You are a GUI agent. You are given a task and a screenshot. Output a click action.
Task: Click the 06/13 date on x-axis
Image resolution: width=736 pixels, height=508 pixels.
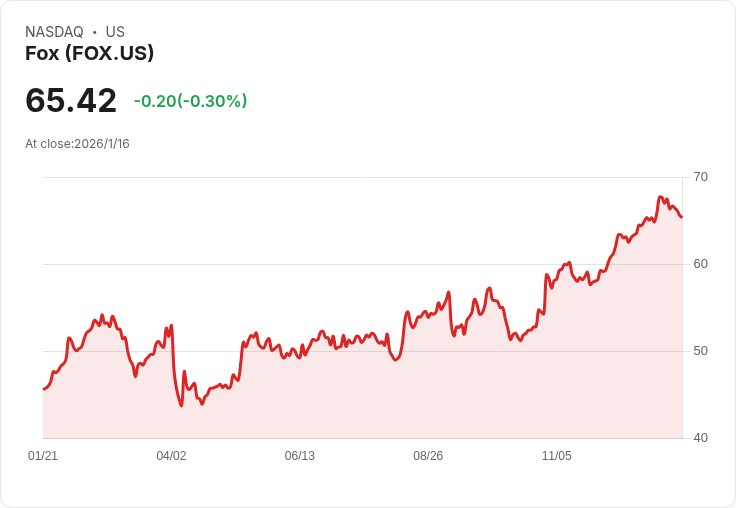pyautogui.click(x=300, y=456)
